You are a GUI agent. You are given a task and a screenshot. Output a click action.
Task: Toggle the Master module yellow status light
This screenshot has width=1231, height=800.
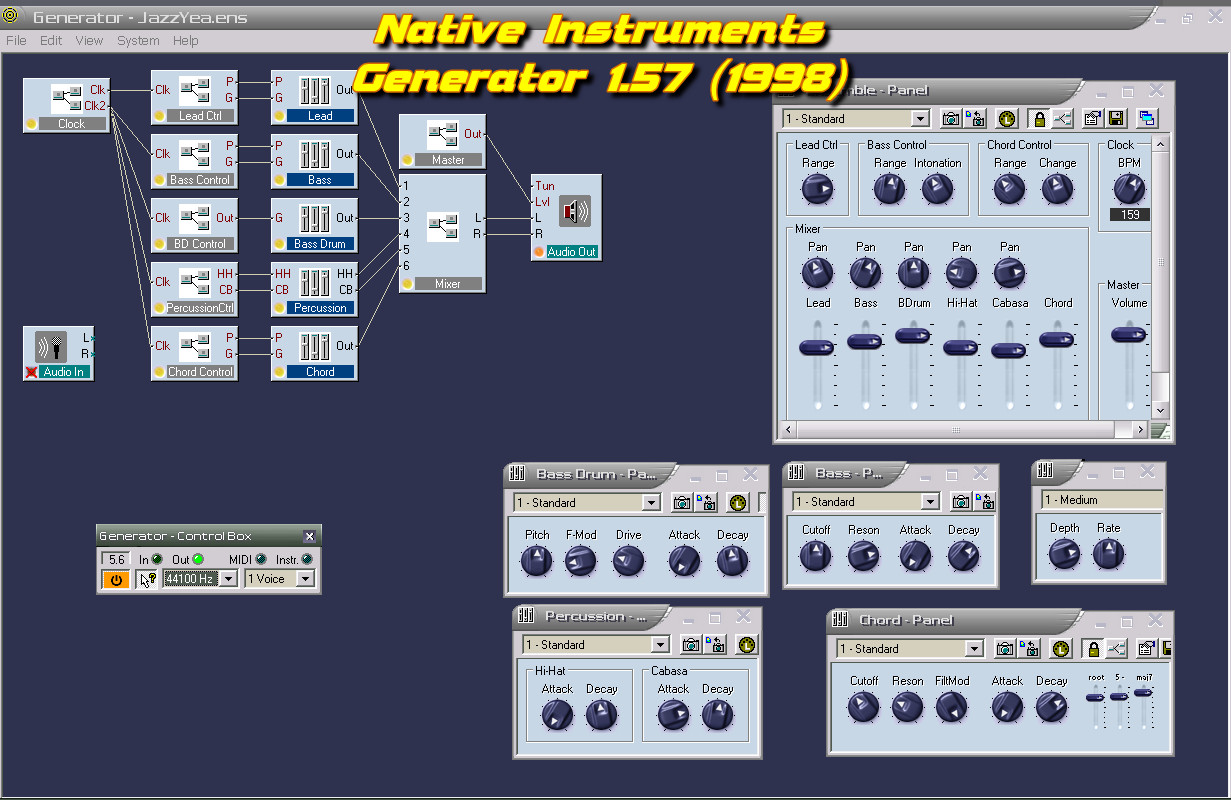coord(408,160)
